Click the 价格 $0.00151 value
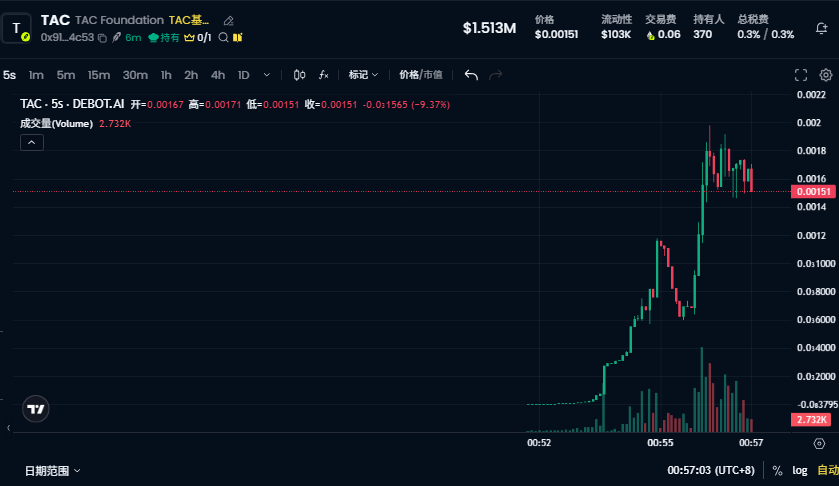The height and width of the screenshot is (486, 839). (x=556, y=34)
